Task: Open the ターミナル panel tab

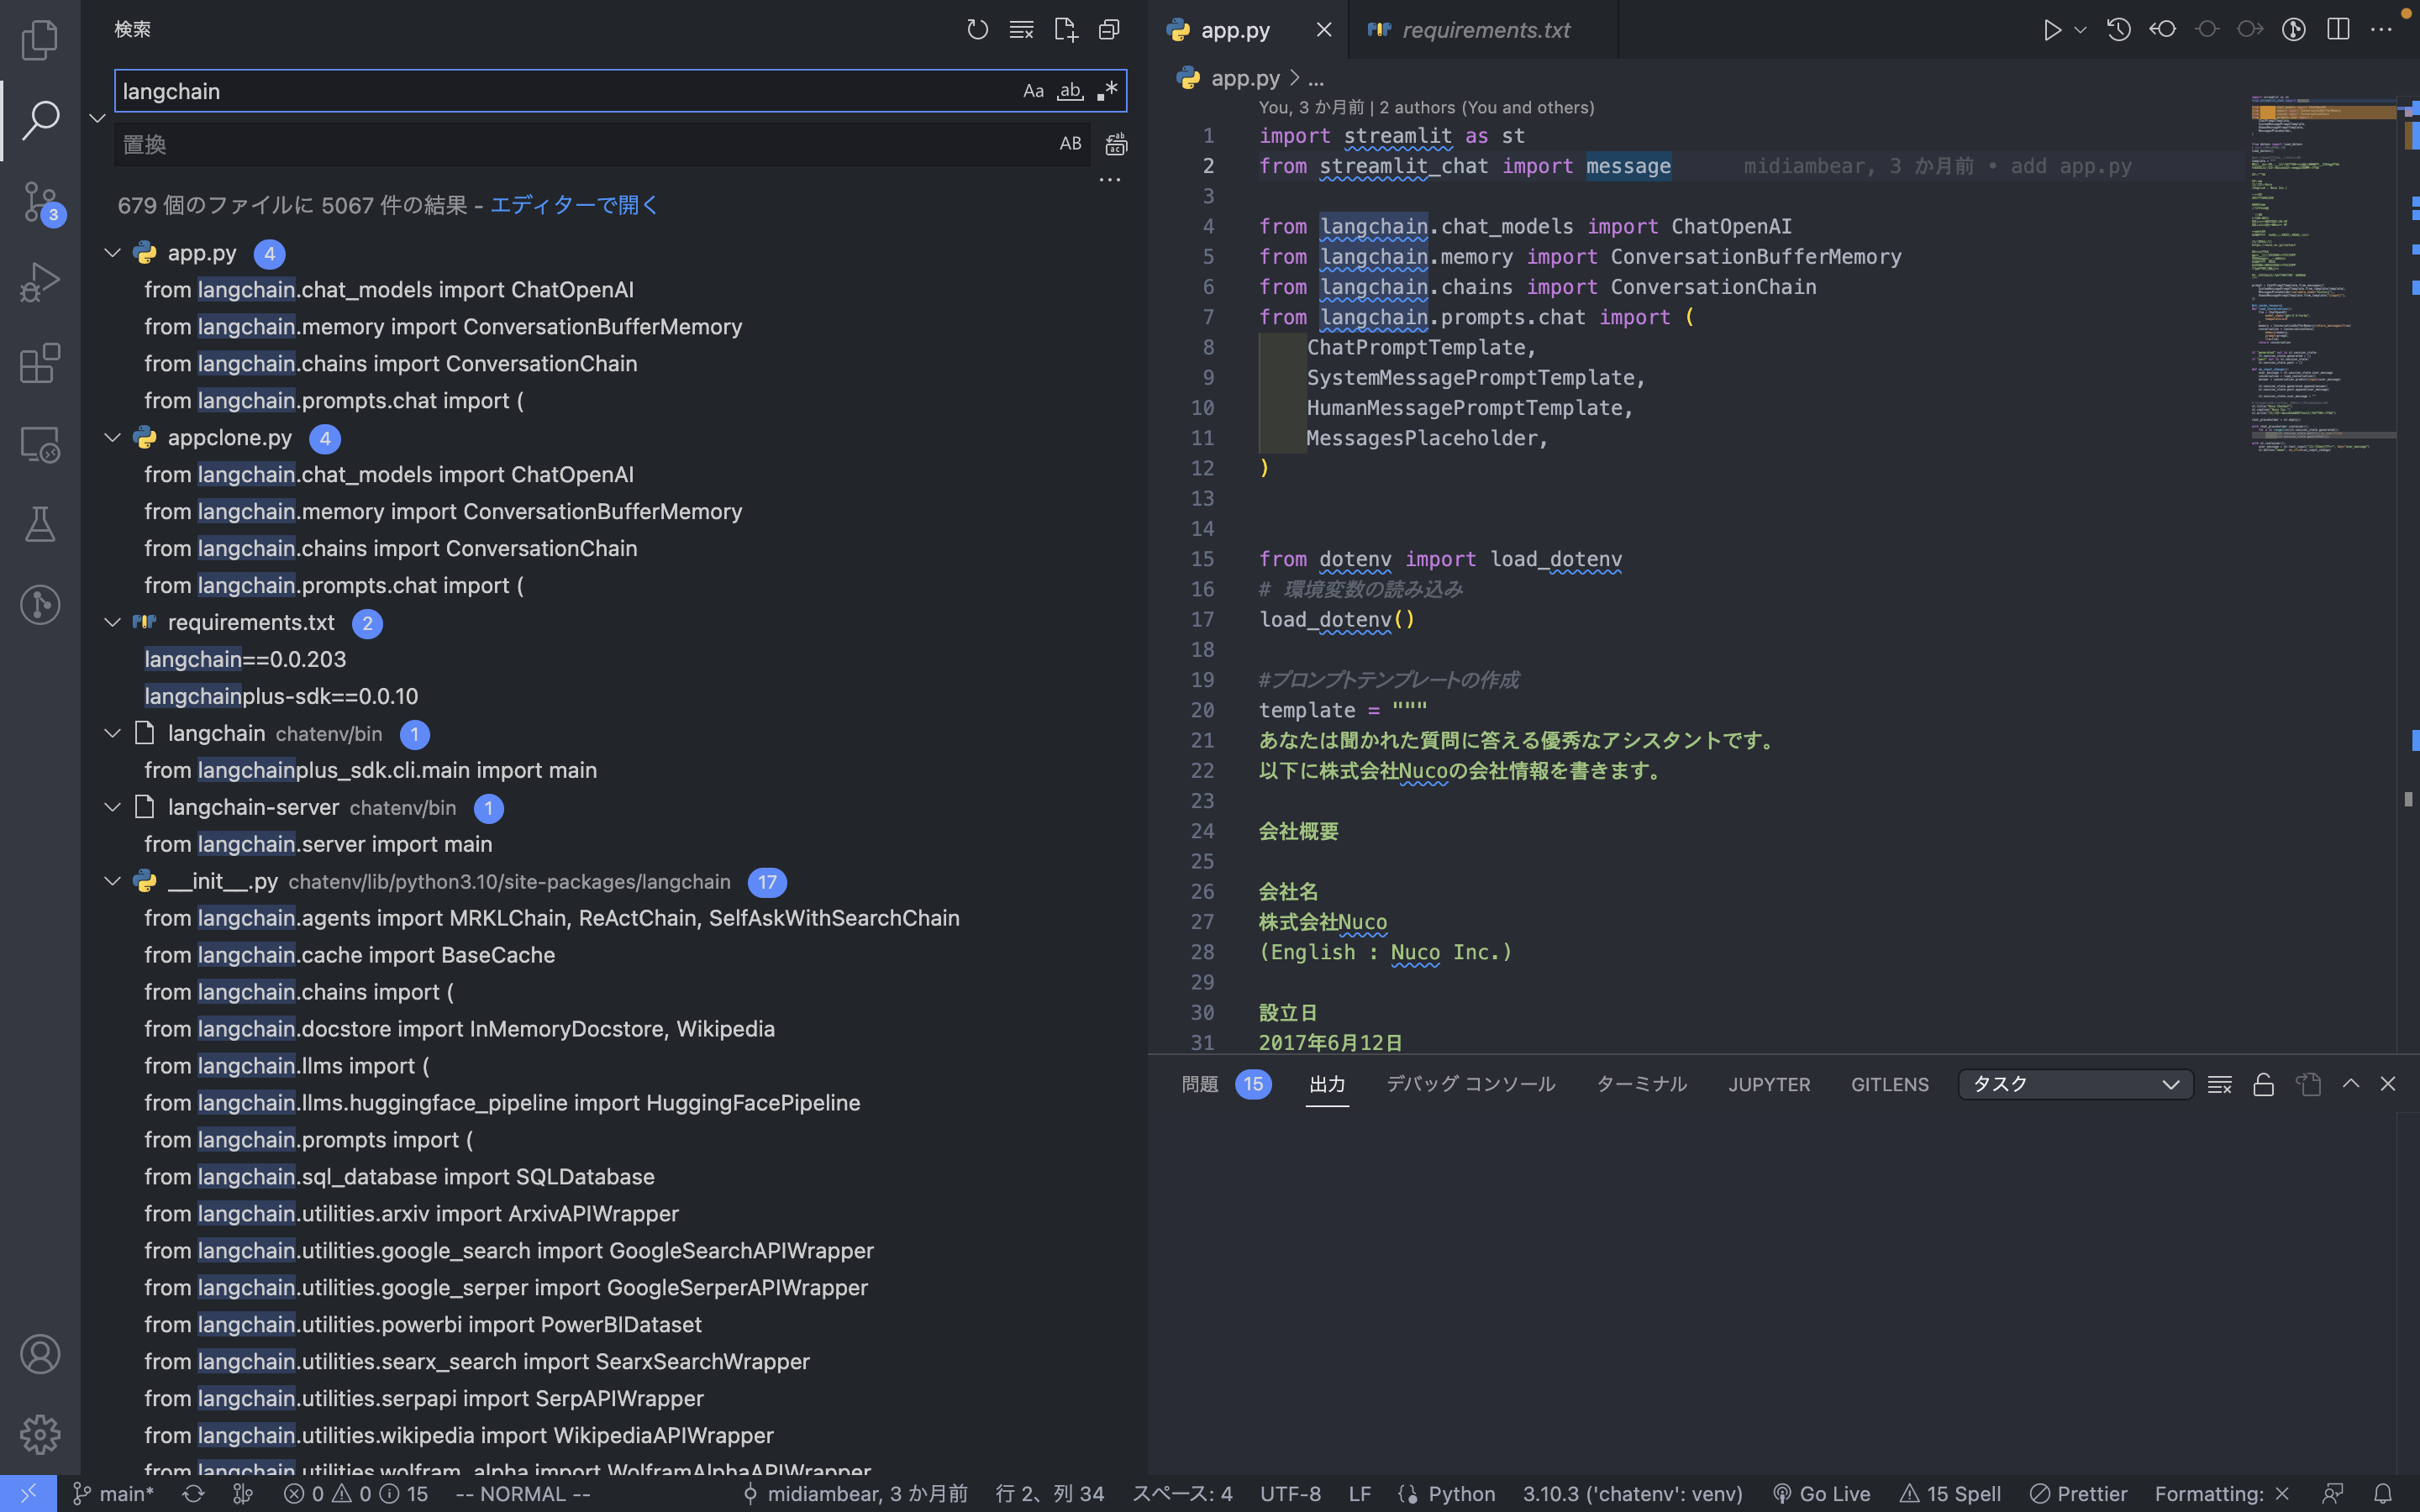Action: click(1641, 1084)
